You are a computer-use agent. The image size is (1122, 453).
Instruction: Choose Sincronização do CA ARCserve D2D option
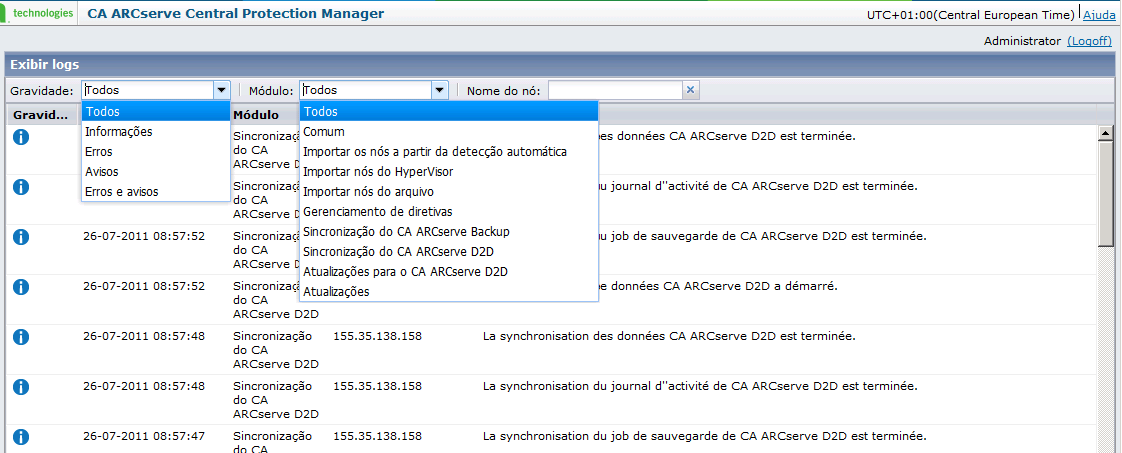point(449,252)
